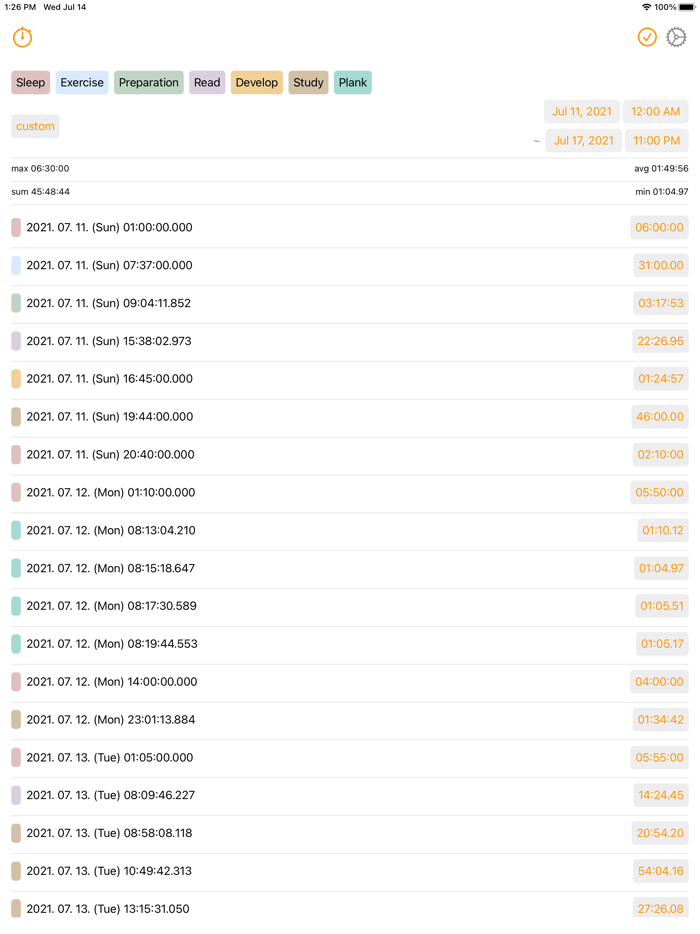
Task: Open the Jul 12 Mon 08:13:04.210 record
Action: click(x=111, y=531)
